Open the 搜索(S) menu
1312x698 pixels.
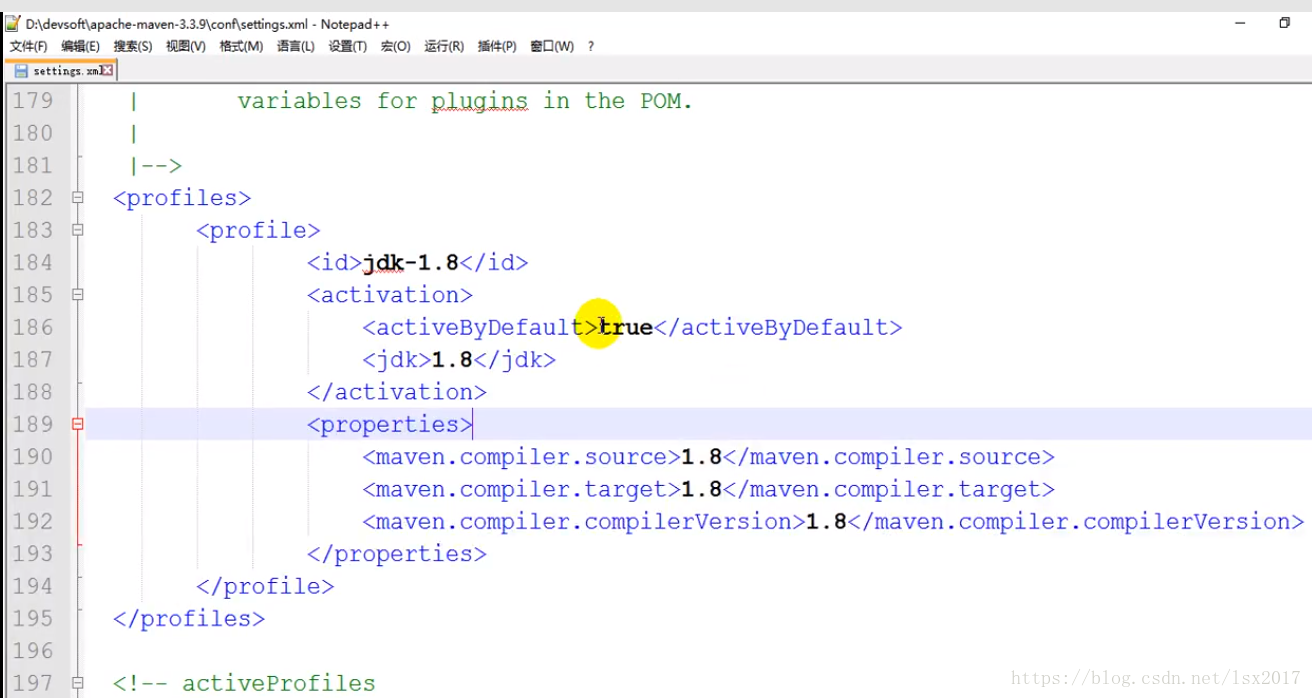133,46
